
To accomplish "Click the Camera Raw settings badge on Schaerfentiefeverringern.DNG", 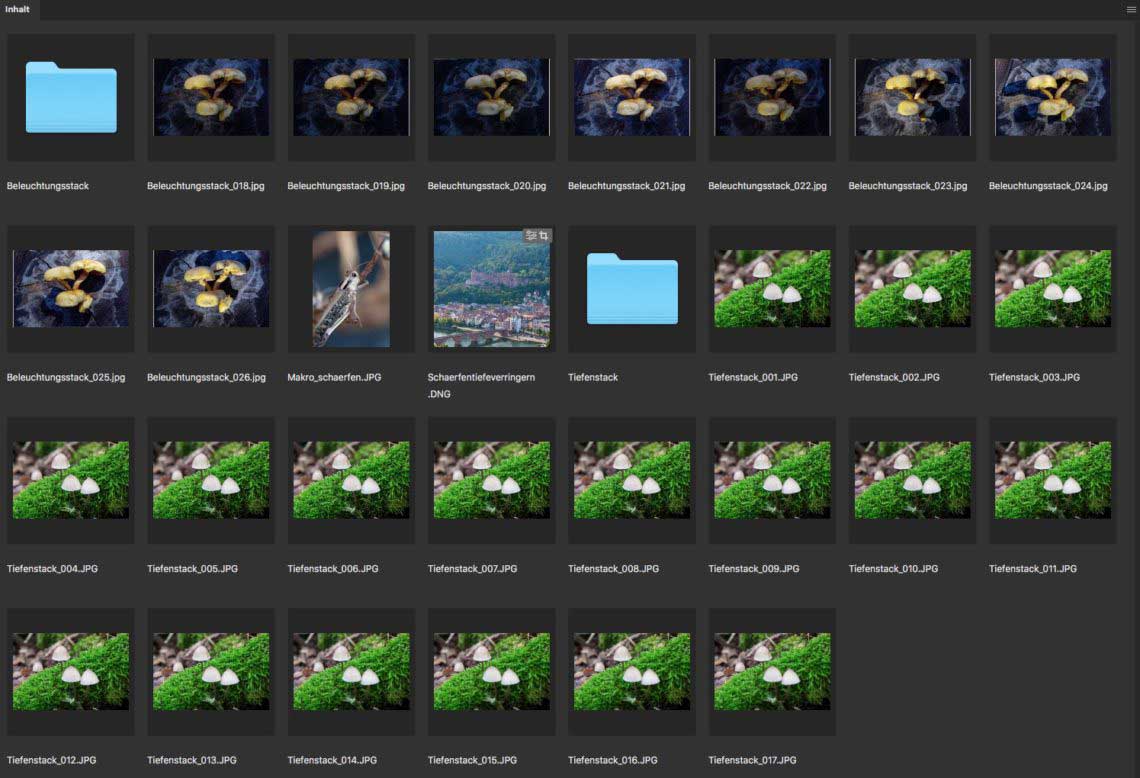I will pos(531,236).
